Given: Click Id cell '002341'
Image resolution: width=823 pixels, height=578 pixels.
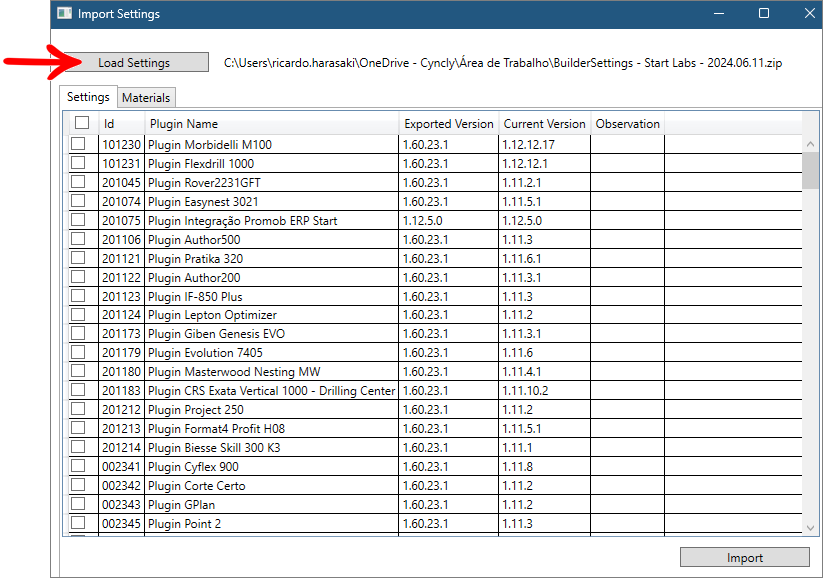Looking at the screenshot, I should [121, 467].
